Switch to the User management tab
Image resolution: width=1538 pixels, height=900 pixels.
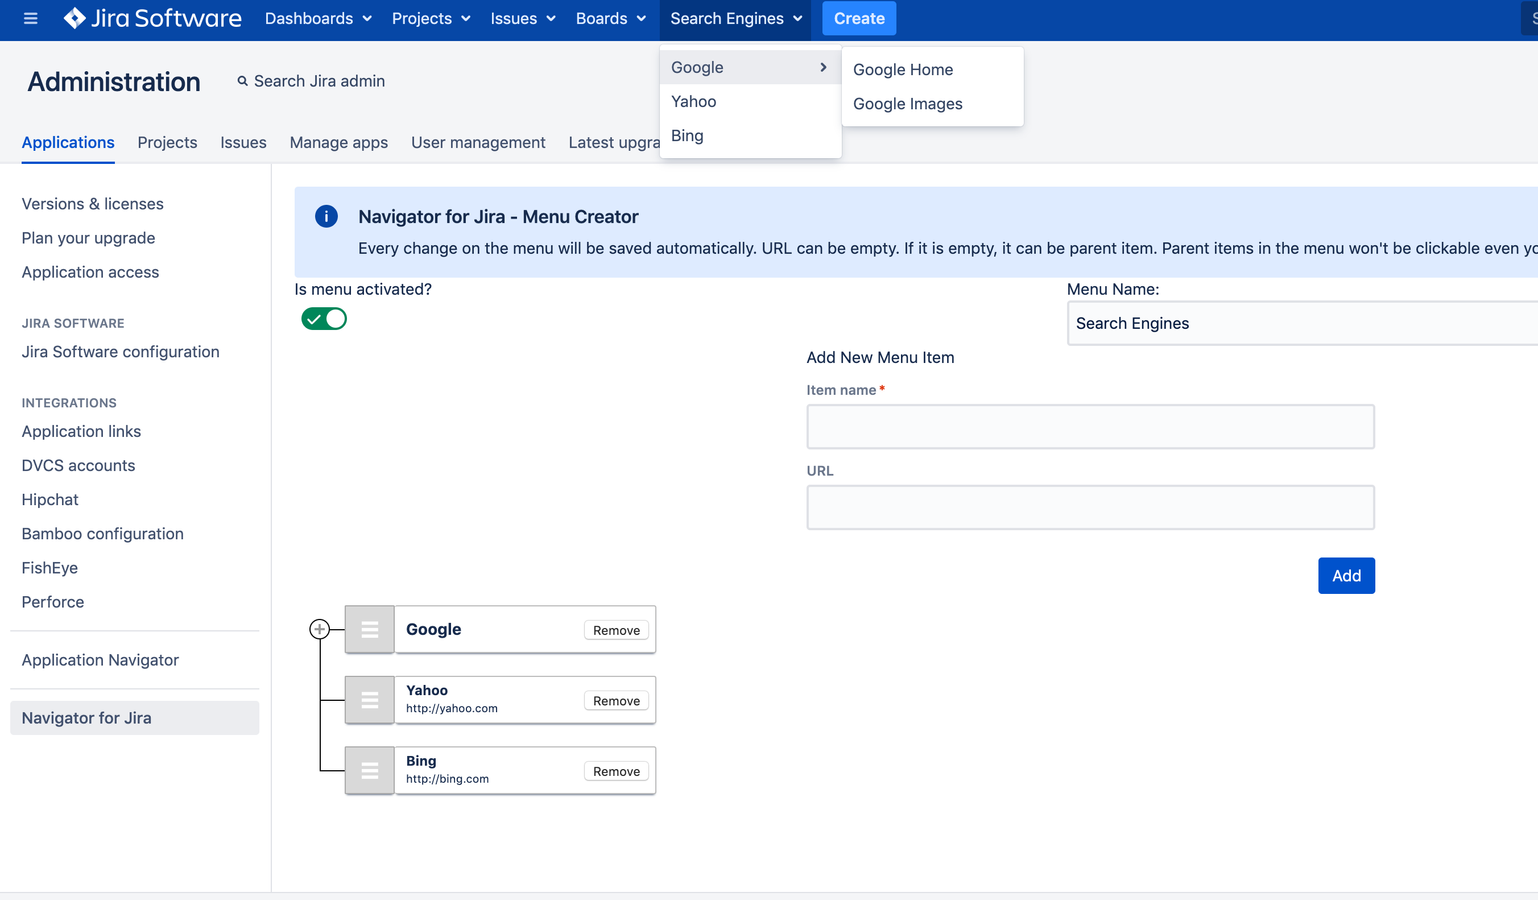[478, 142]
